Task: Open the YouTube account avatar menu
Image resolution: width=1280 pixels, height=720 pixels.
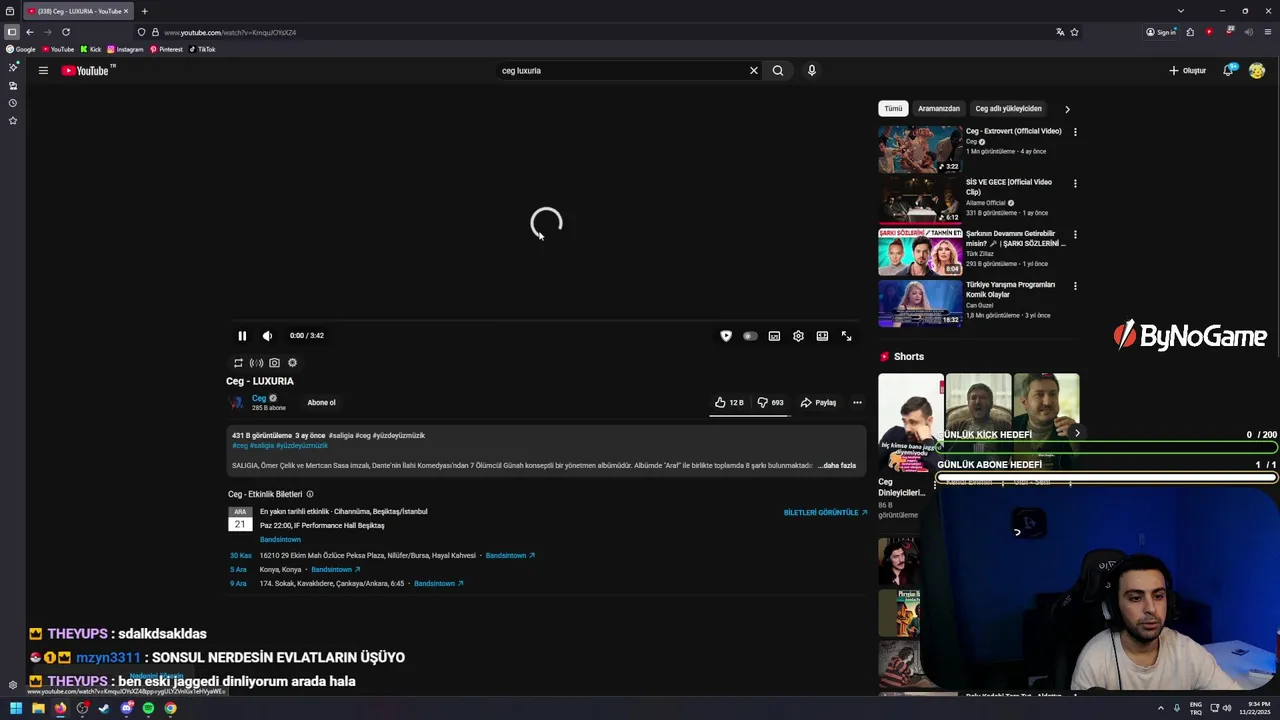Action: pyautogui.click(x=1257, y=71)
